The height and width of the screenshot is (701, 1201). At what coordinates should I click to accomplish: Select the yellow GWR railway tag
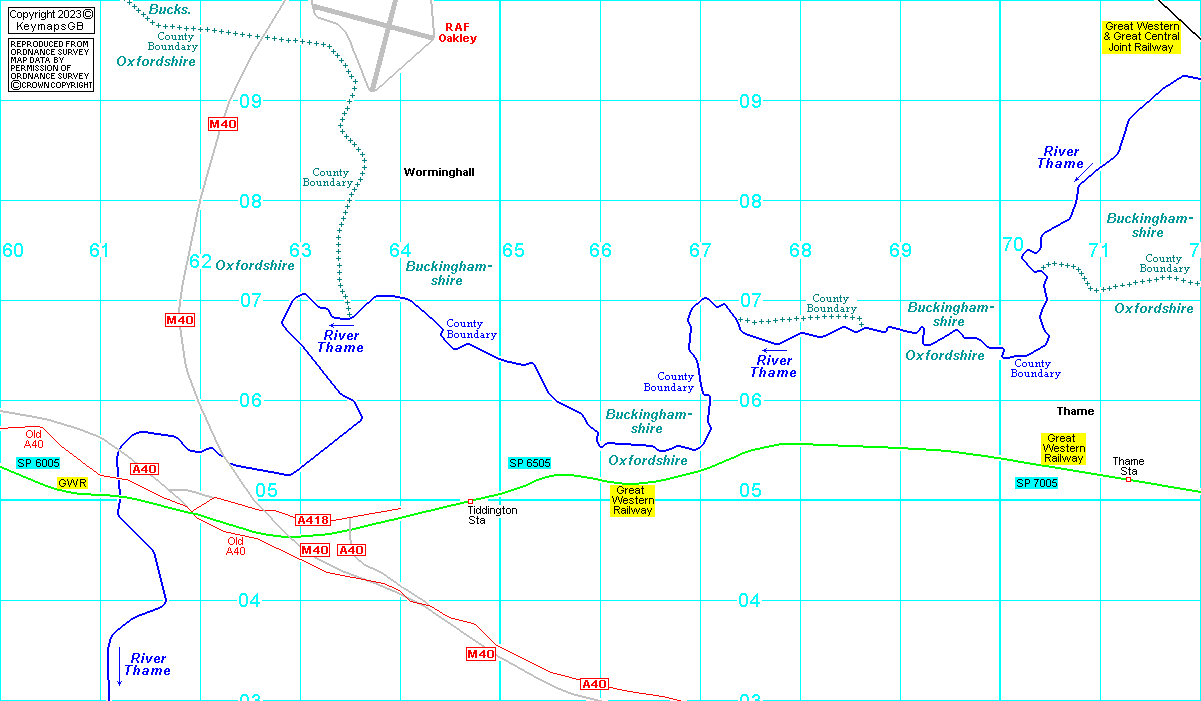point(72,483)
